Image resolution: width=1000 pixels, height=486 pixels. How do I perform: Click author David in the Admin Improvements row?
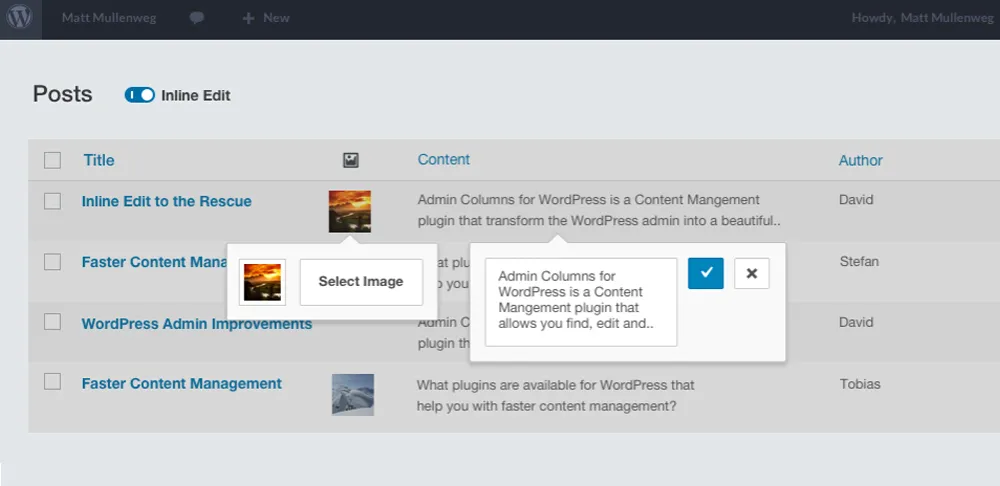coord(857,322)
